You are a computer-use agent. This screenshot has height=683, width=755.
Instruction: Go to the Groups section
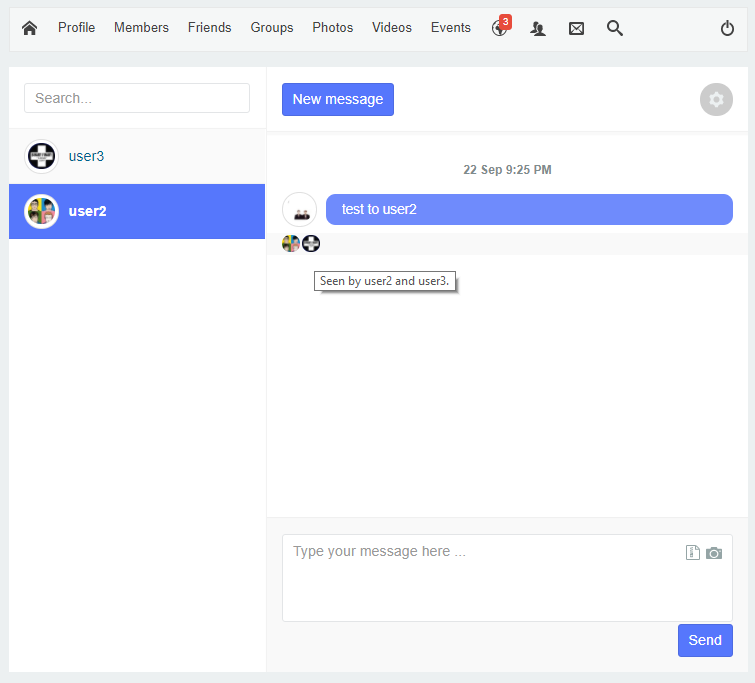click(x=272, y=28)
